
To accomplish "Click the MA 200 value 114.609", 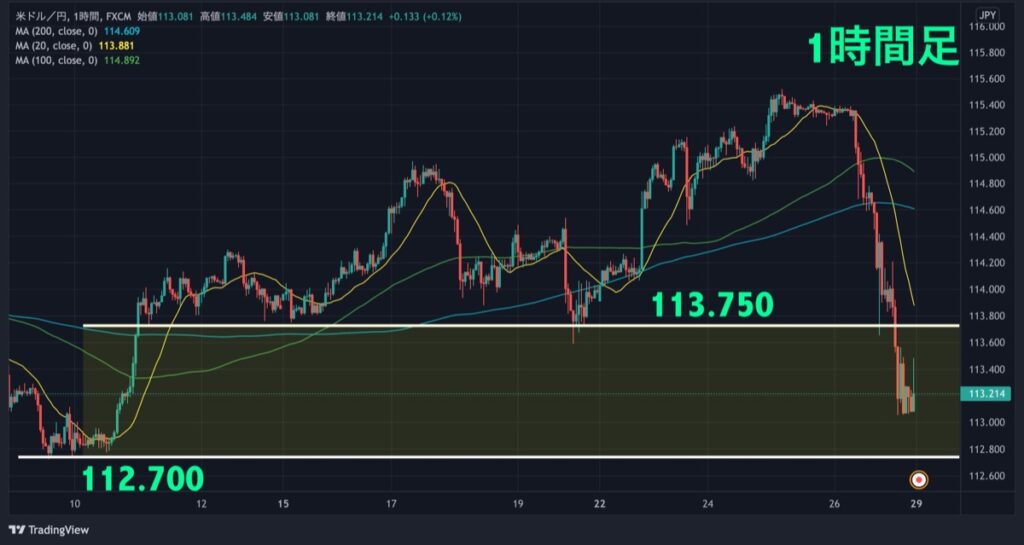I will coord(122,31).
